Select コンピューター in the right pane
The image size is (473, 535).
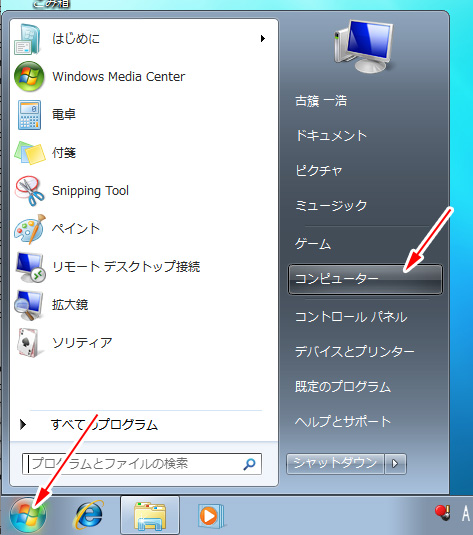365,279
